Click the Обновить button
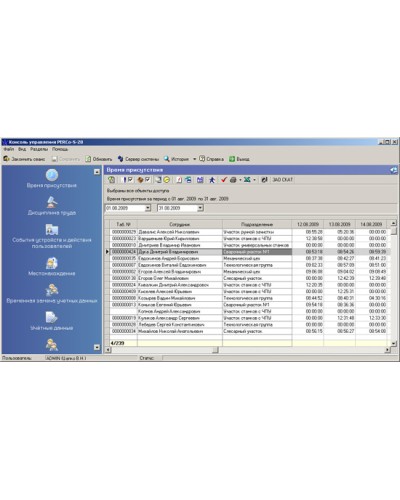 tap(99, 159)
